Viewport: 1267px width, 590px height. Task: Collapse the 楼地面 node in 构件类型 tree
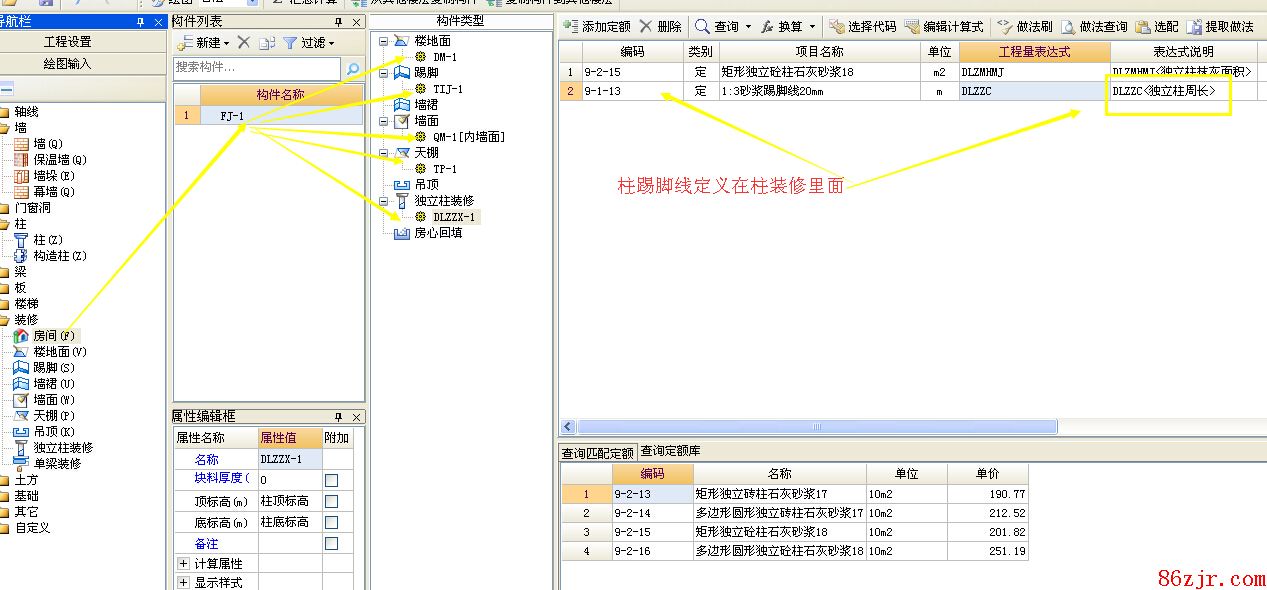(x=384, y=42)
